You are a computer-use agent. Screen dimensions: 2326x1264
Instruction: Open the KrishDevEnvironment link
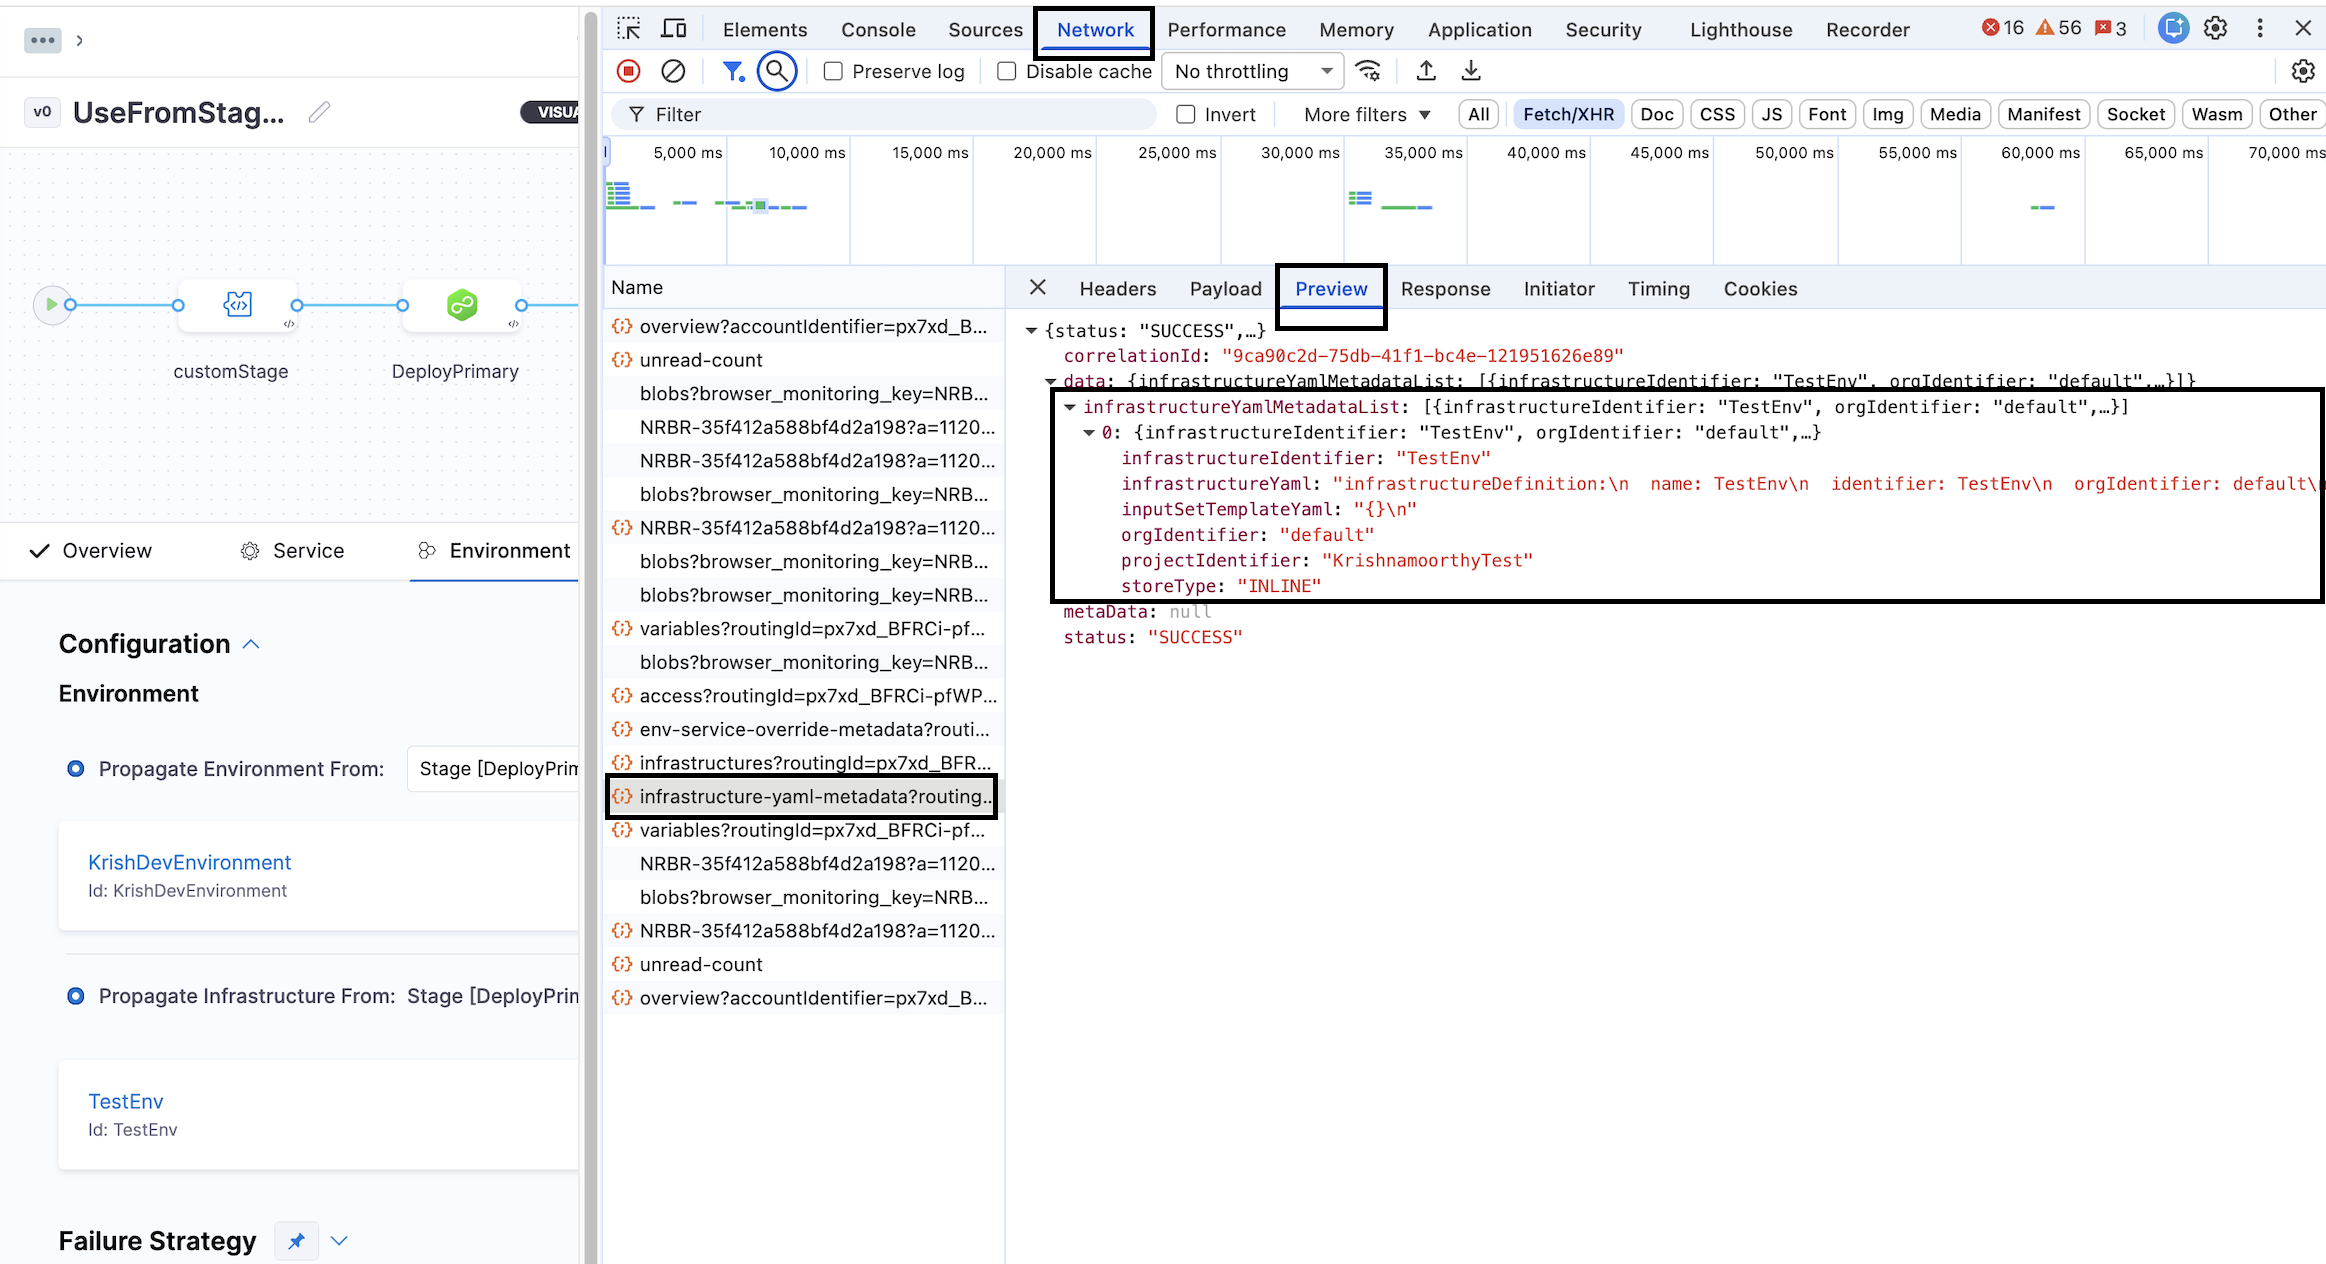[190, 862]
